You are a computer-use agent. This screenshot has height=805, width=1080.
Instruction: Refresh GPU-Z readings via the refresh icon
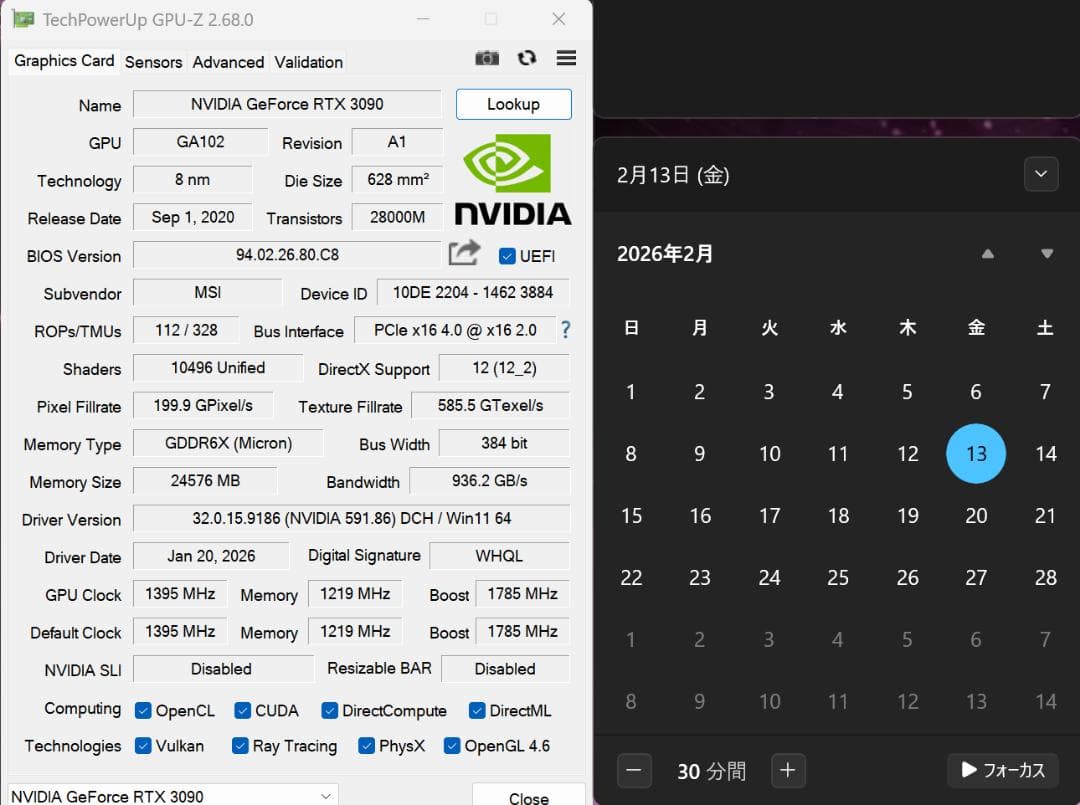pyautogui.click(x=527, y=58)
